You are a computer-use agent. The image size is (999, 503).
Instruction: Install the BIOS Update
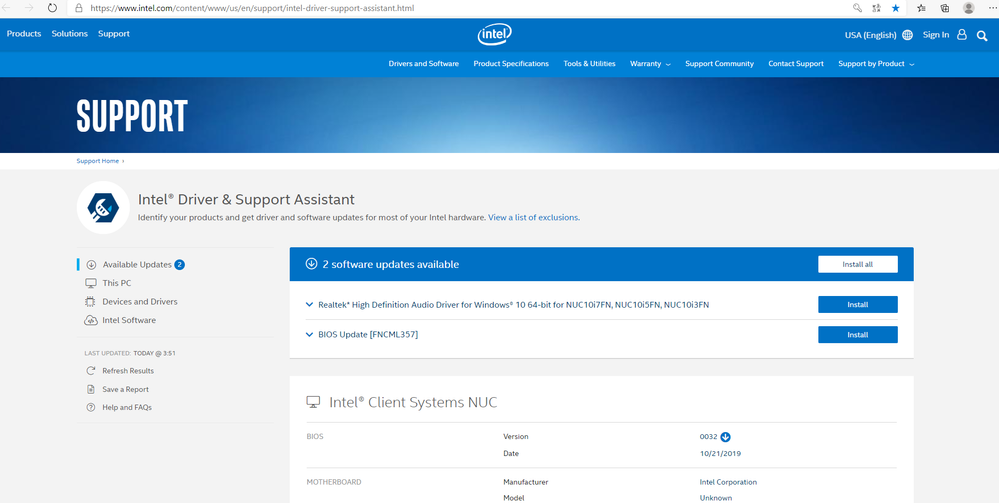[857, 335]
